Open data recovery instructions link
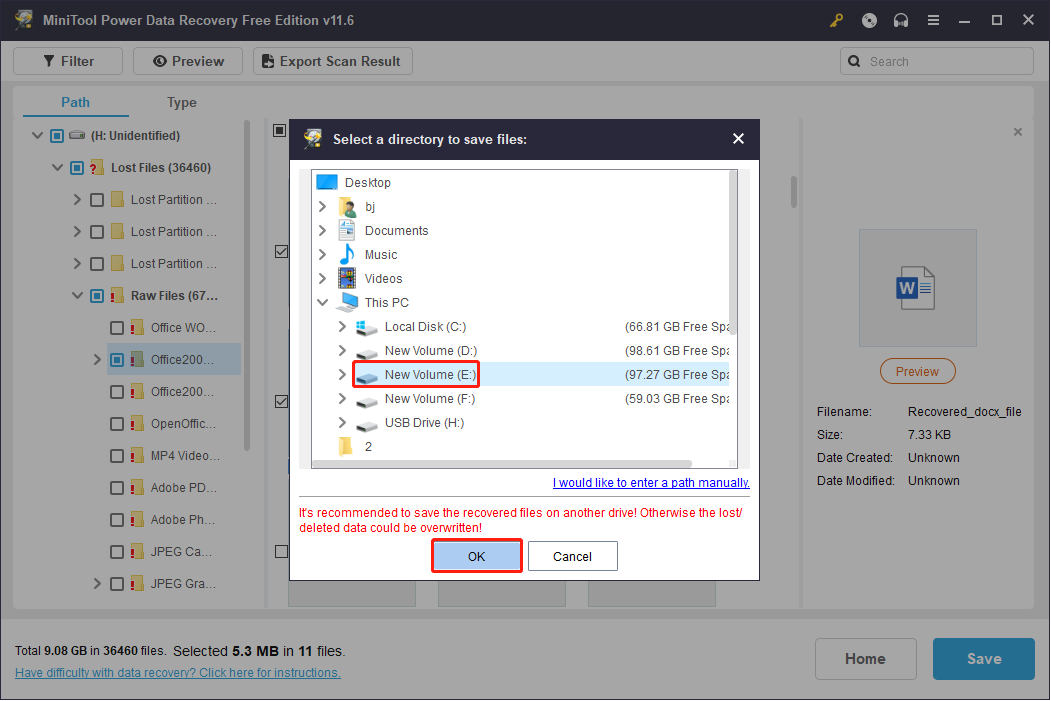The width and height of the screenshot is (1051, 701). [x=178, y=673]
